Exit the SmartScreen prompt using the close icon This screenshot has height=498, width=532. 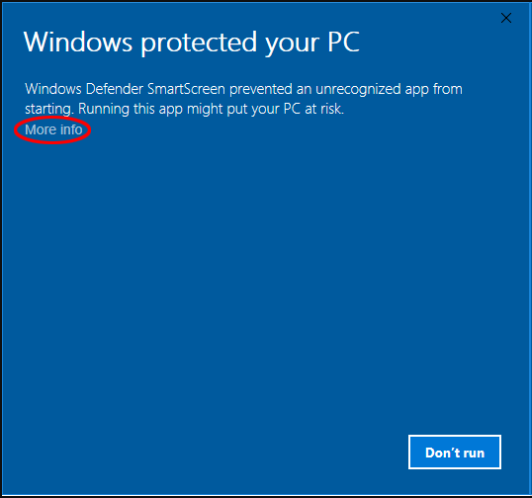click(506, 18)
